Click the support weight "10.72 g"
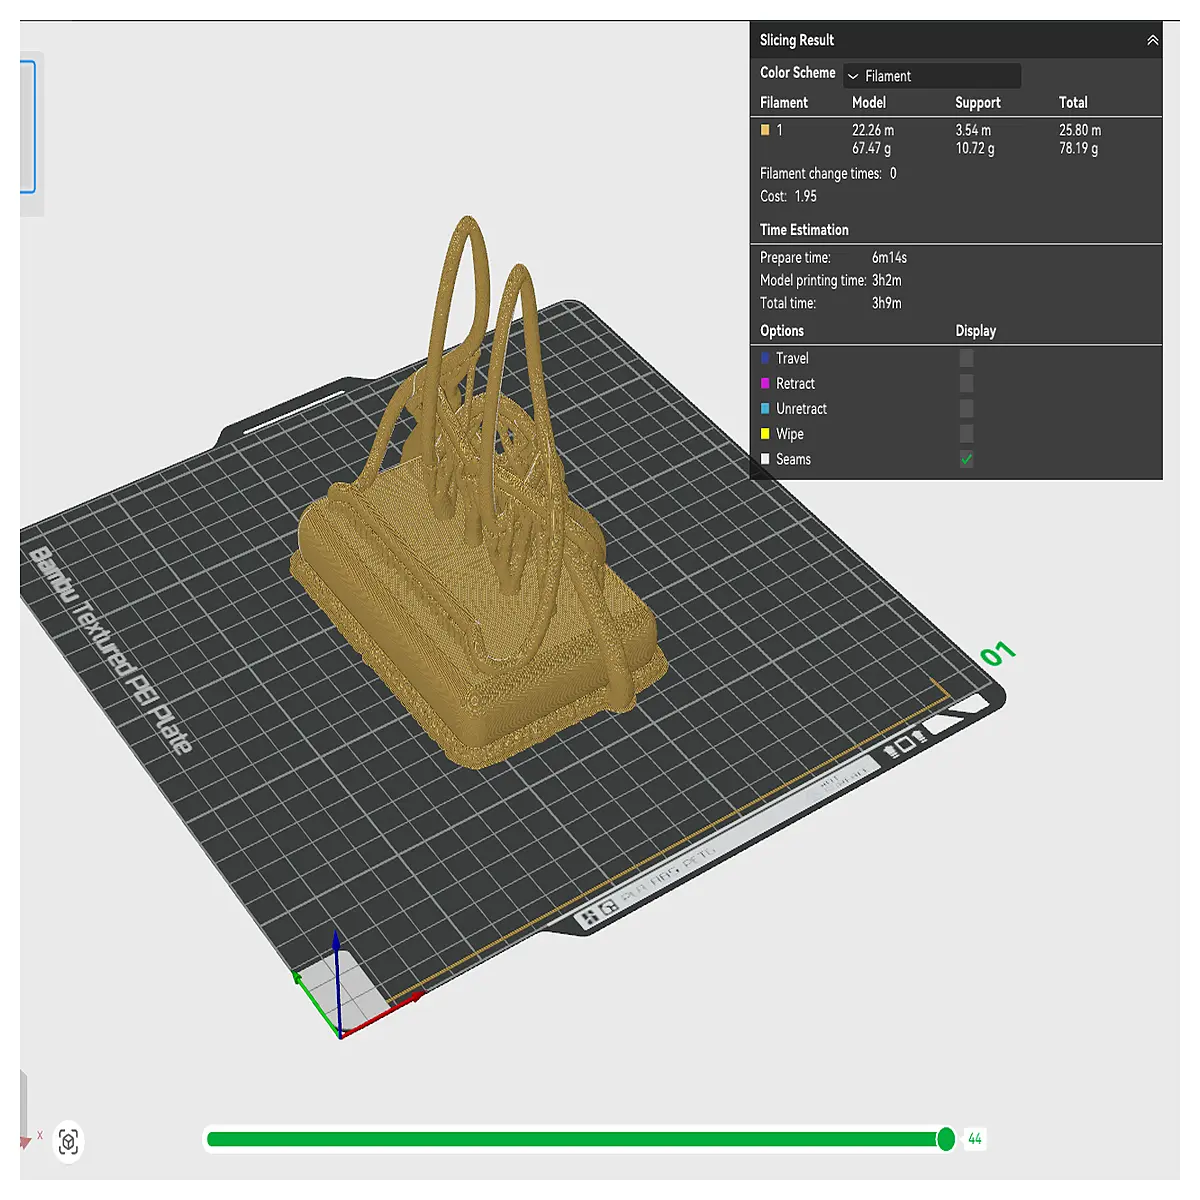 point(975,148)
